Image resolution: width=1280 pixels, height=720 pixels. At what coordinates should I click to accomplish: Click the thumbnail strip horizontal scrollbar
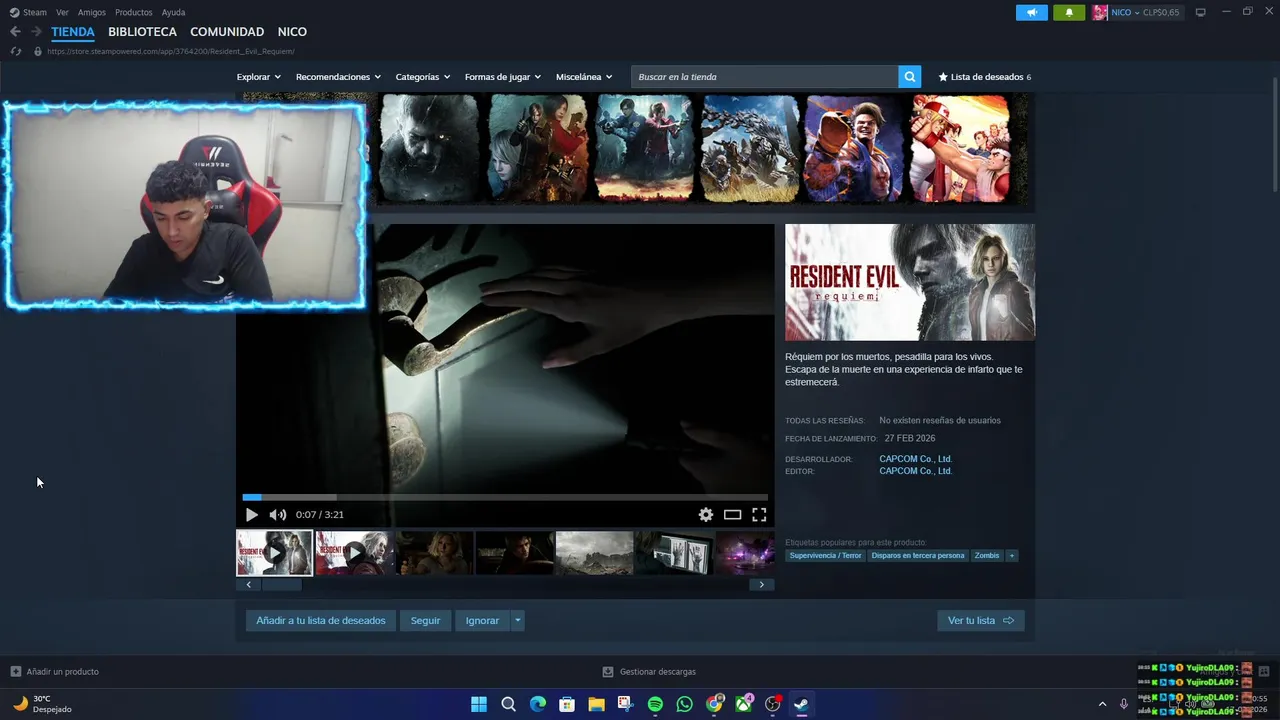click(281, 585)
